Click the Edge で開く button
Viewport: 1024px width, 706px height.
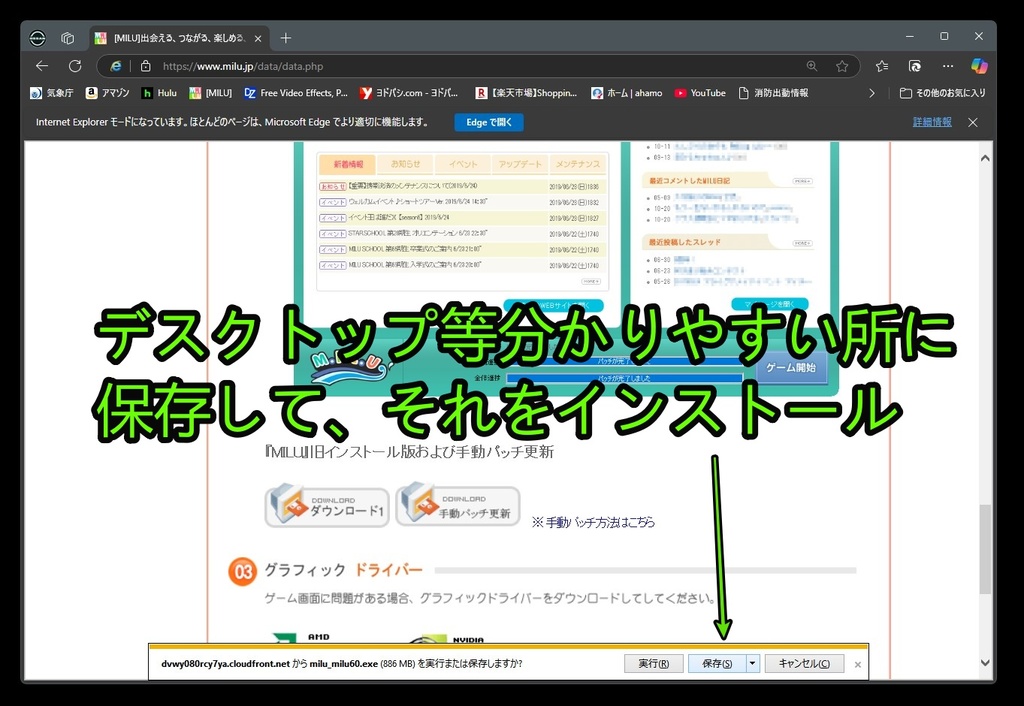point(489,122)
